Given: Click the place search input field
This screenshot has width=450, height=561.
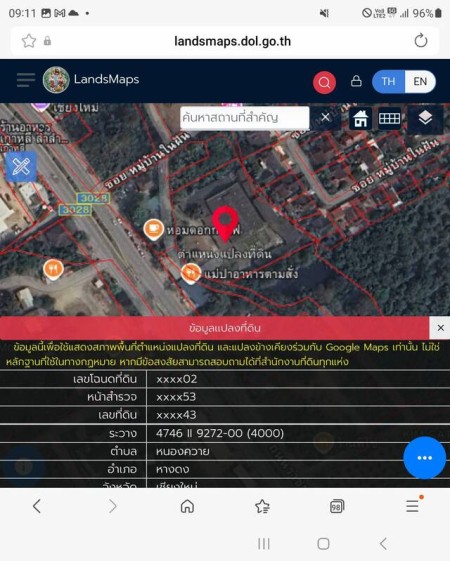Looking at the screenshot, I should pyautogui.click(x=245, y=118).
